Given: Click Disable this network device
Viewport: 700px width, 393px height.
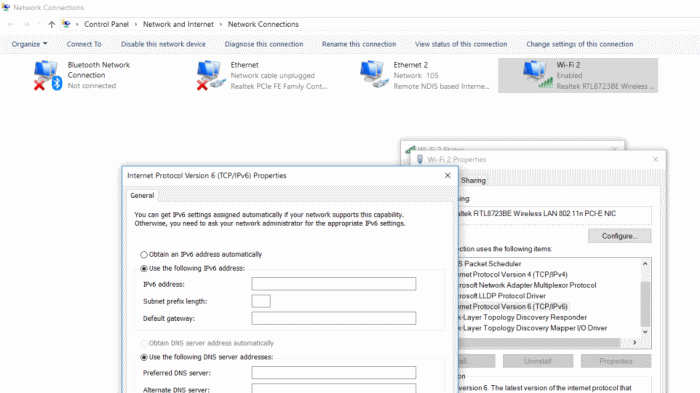Looking at the screenshot, I should click(163, 44).
